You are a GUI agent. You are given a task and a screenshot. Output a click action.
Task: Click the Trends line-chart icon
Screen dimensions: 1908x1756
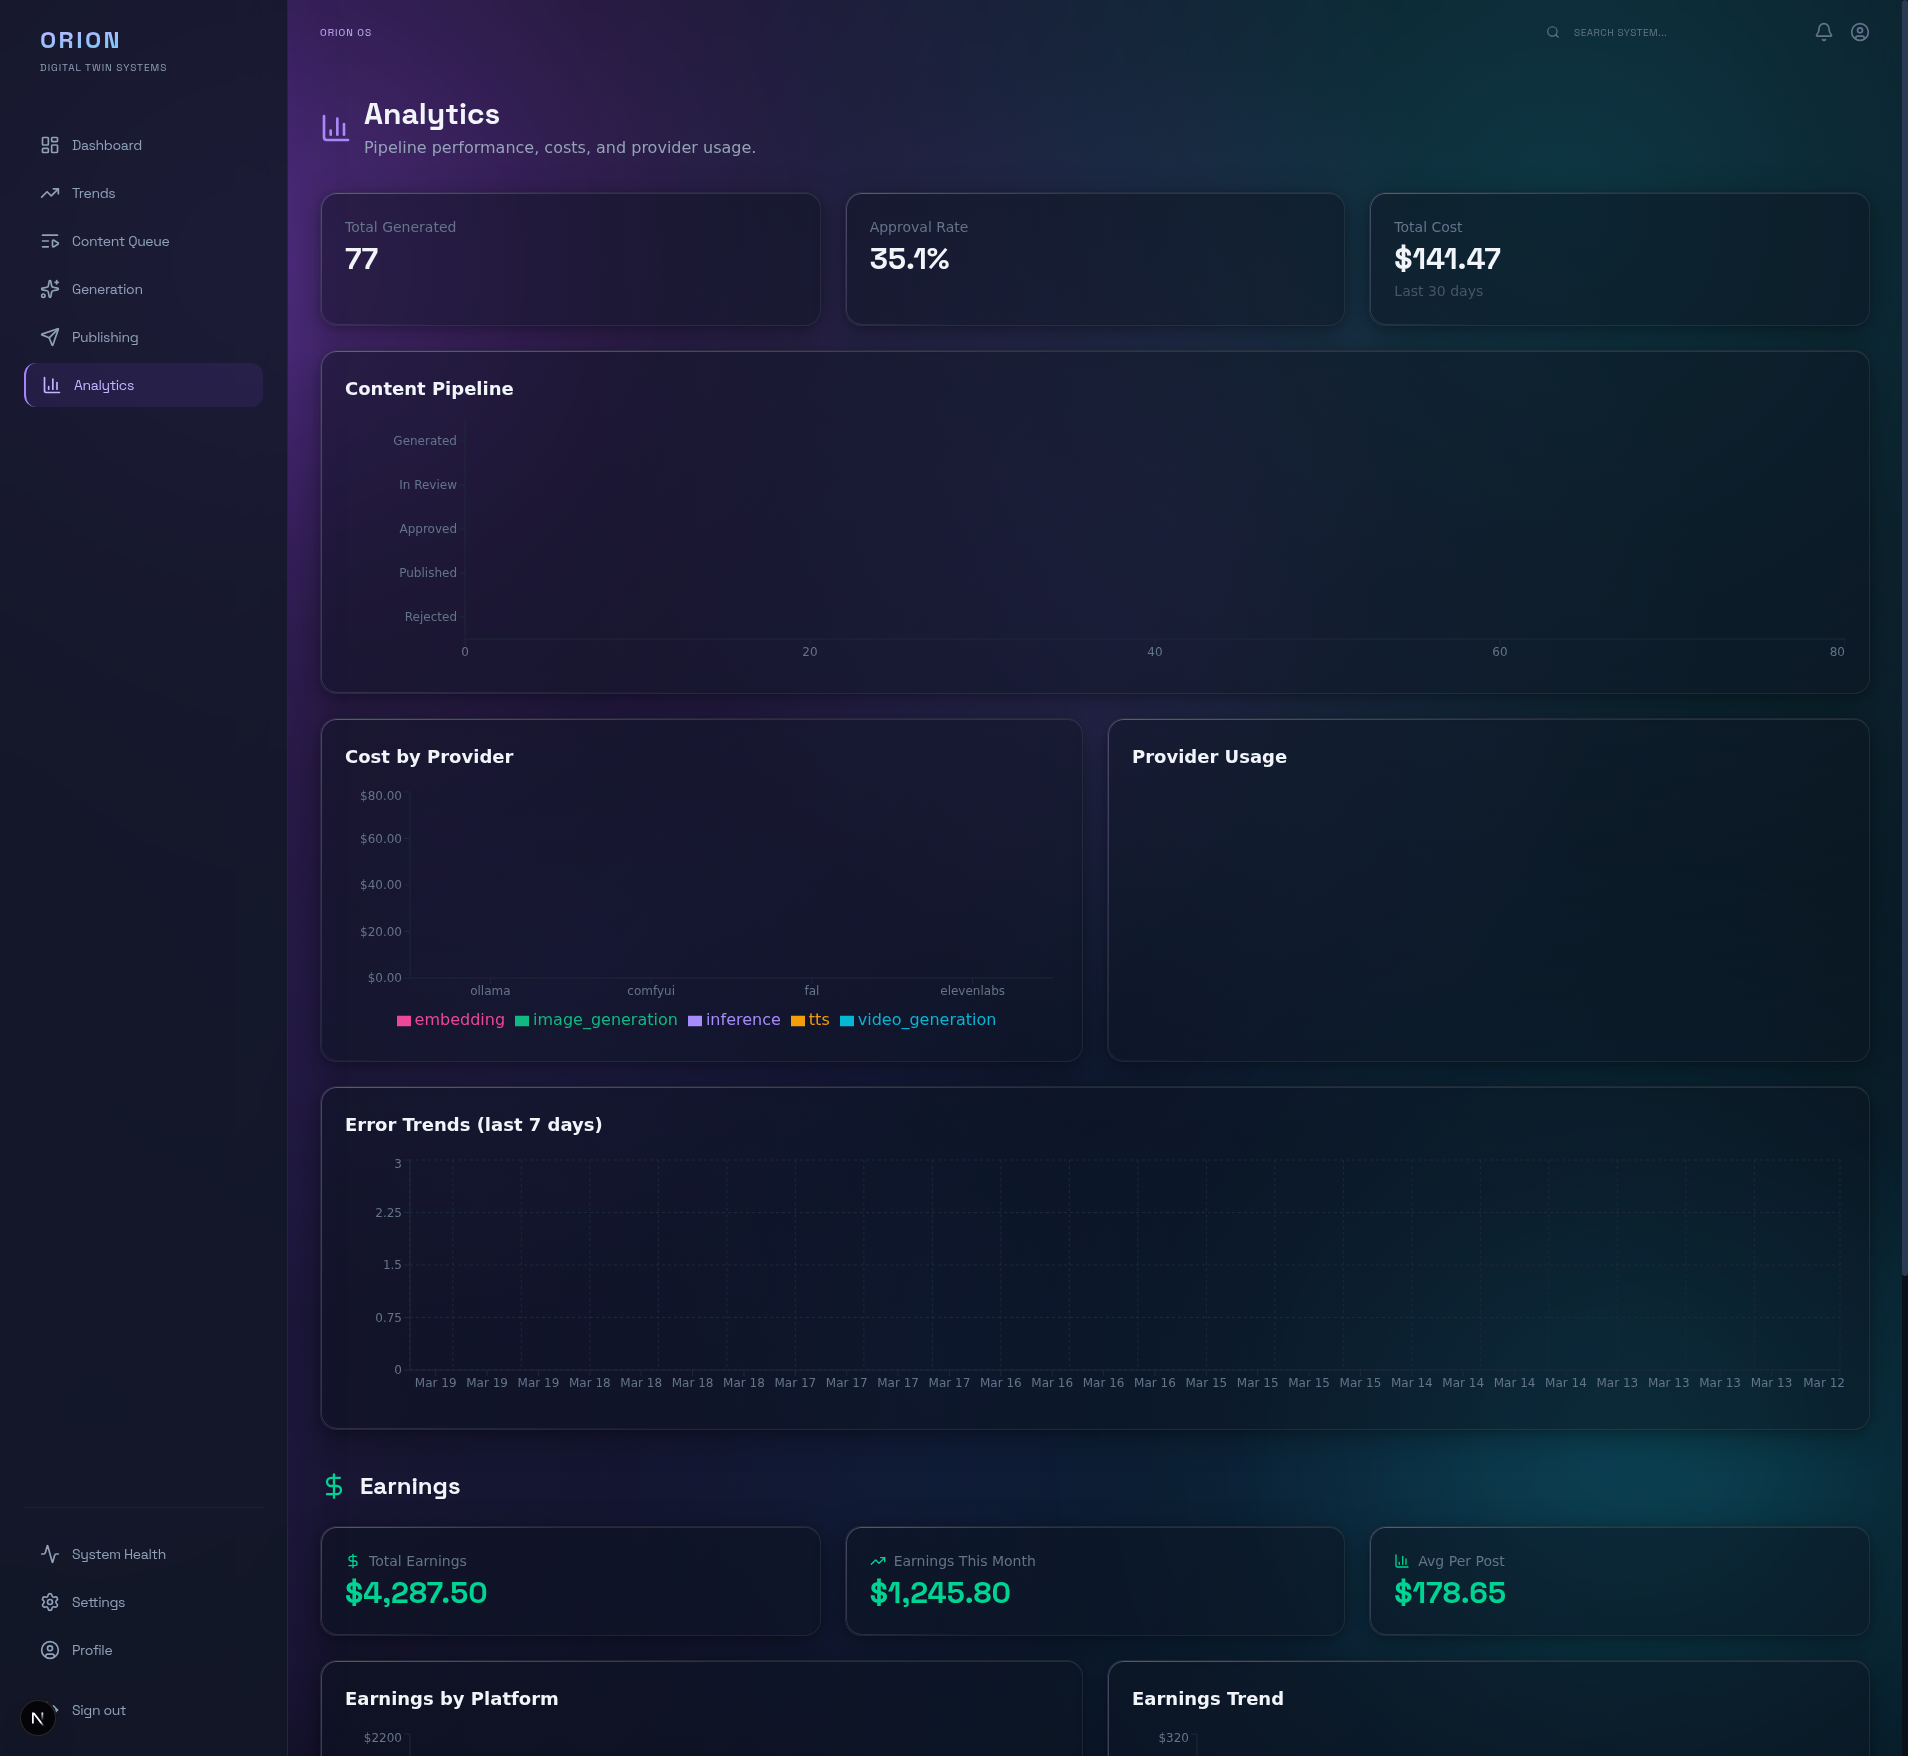pos(51,193)
